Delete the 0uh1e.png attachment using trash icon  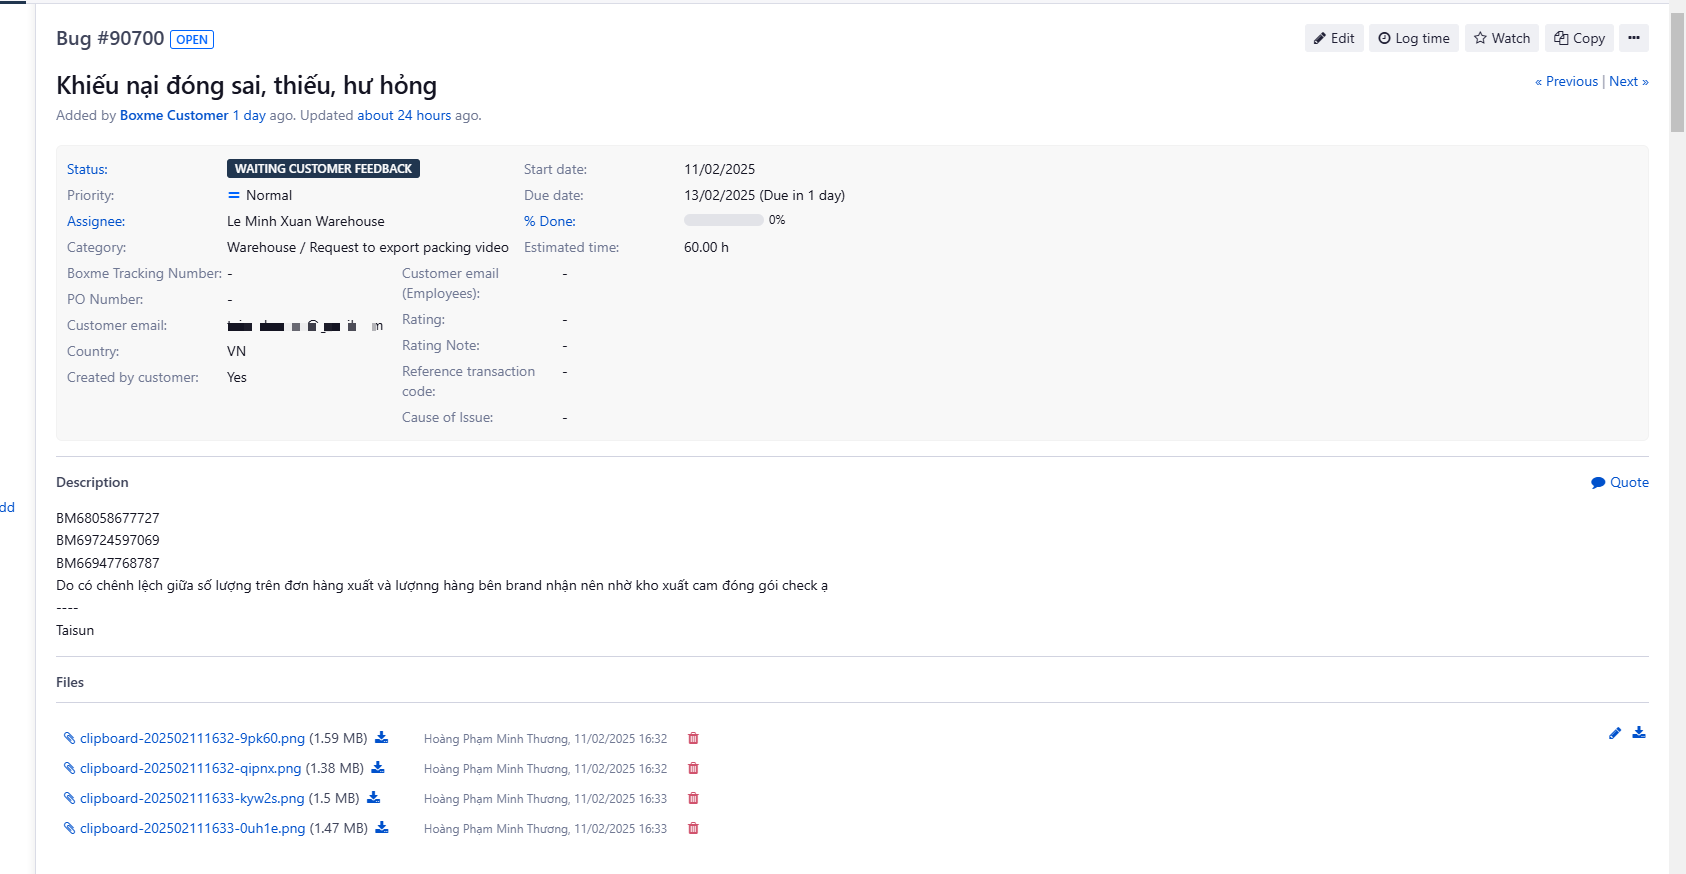[x=693, y=829]
